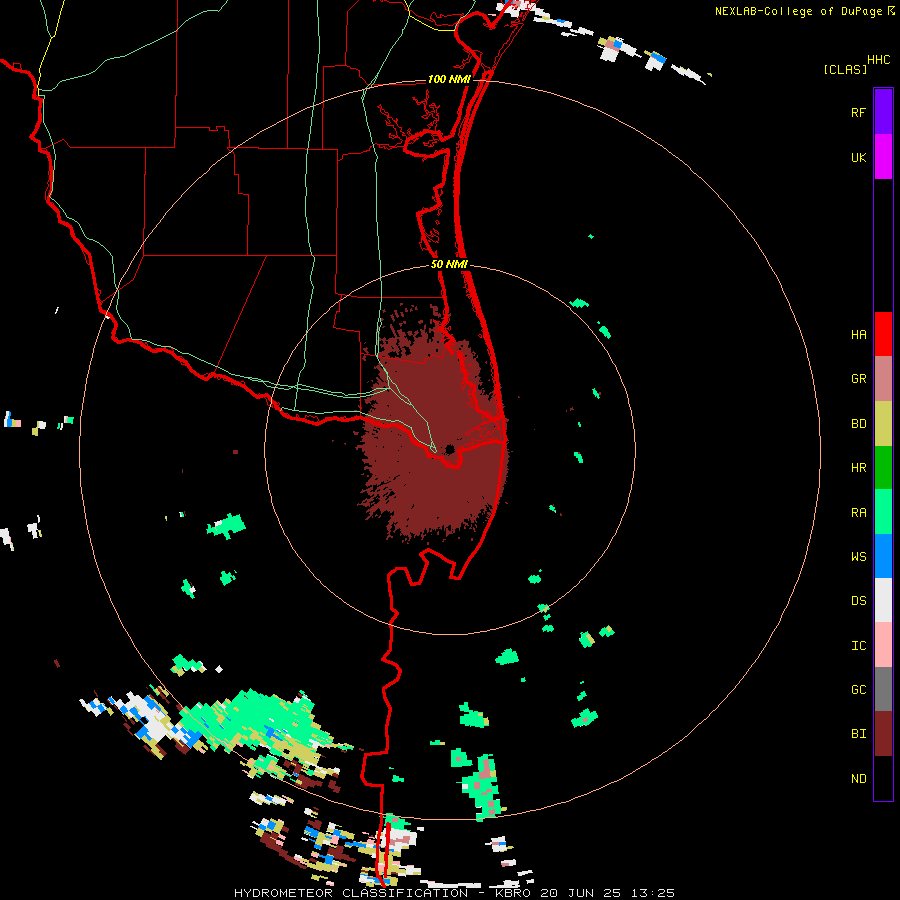Viewport: 900px width, 900px height.
Task: Click the RF purple legend swatch
Action: (x=883, y=112)
